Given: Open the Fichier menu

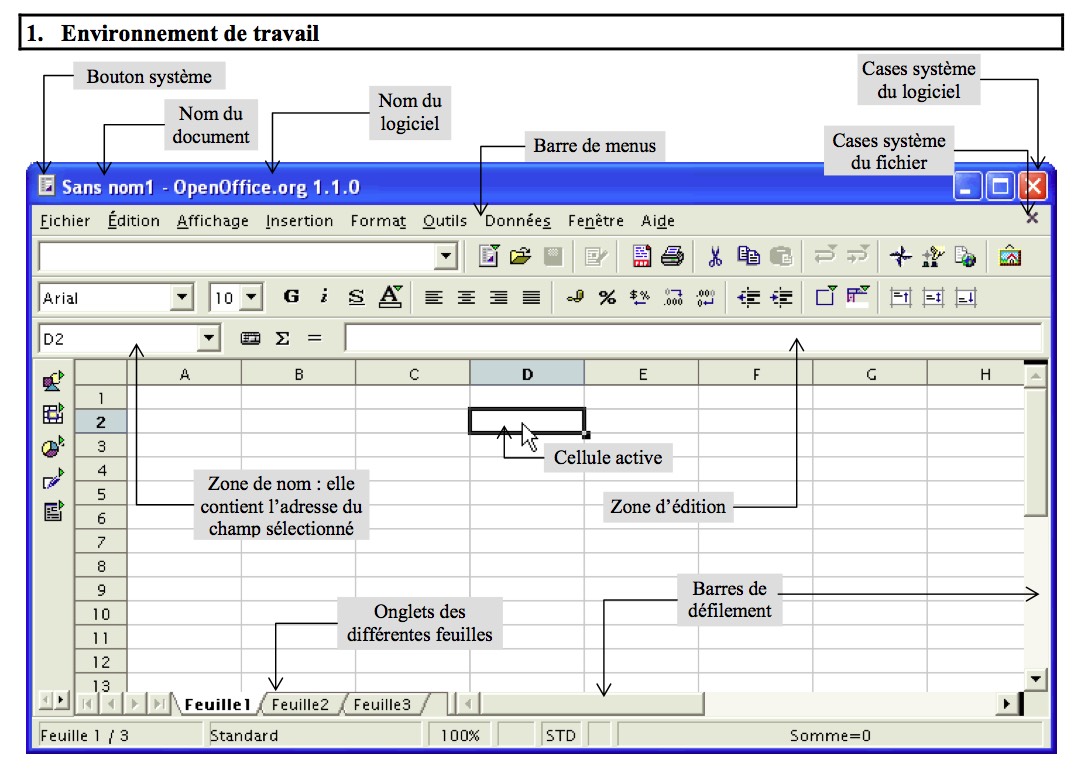Looking at the screenshot, I should (65, 221).
